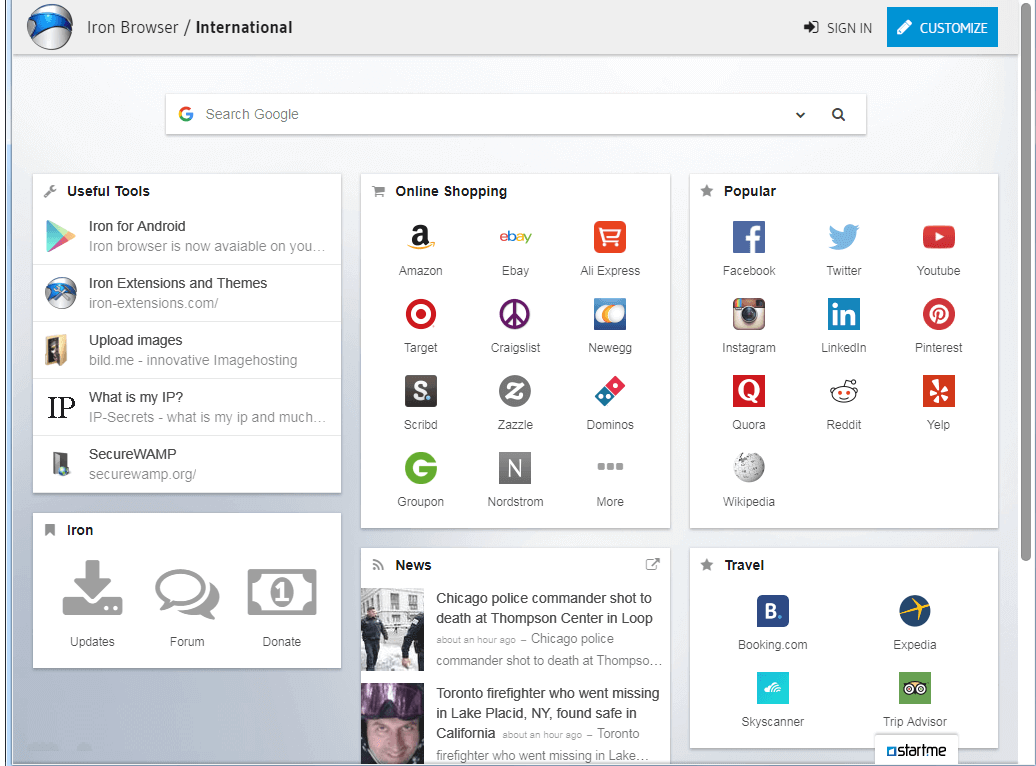Image resolution: width=1036 pixels, height=766 pixels.
Task: Open the Groupon icon
Action: (420, 468)
